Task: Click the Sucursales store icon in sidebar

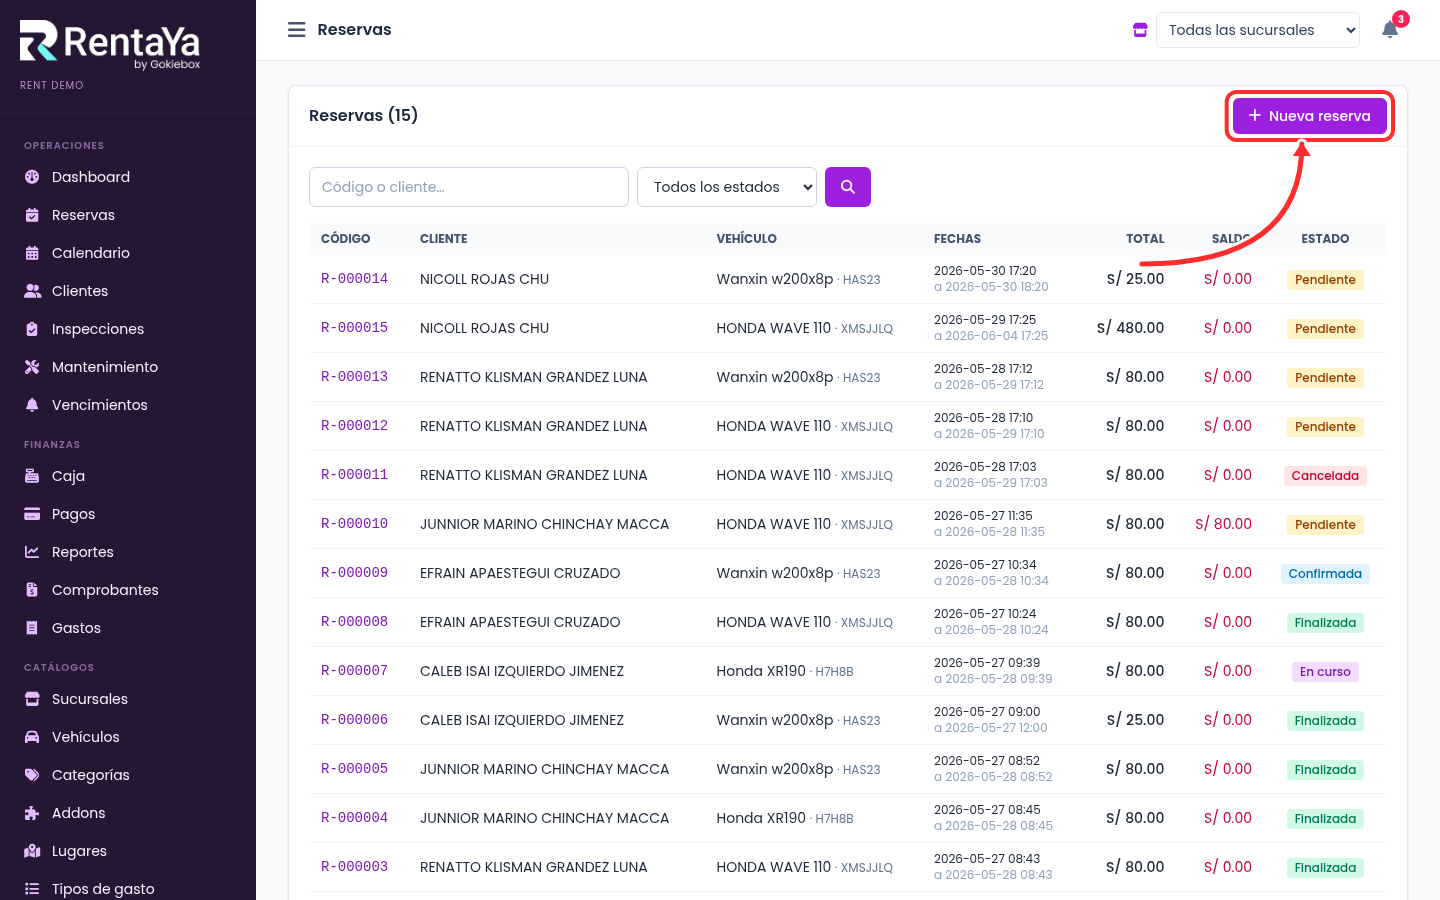Action: point(32,699)
